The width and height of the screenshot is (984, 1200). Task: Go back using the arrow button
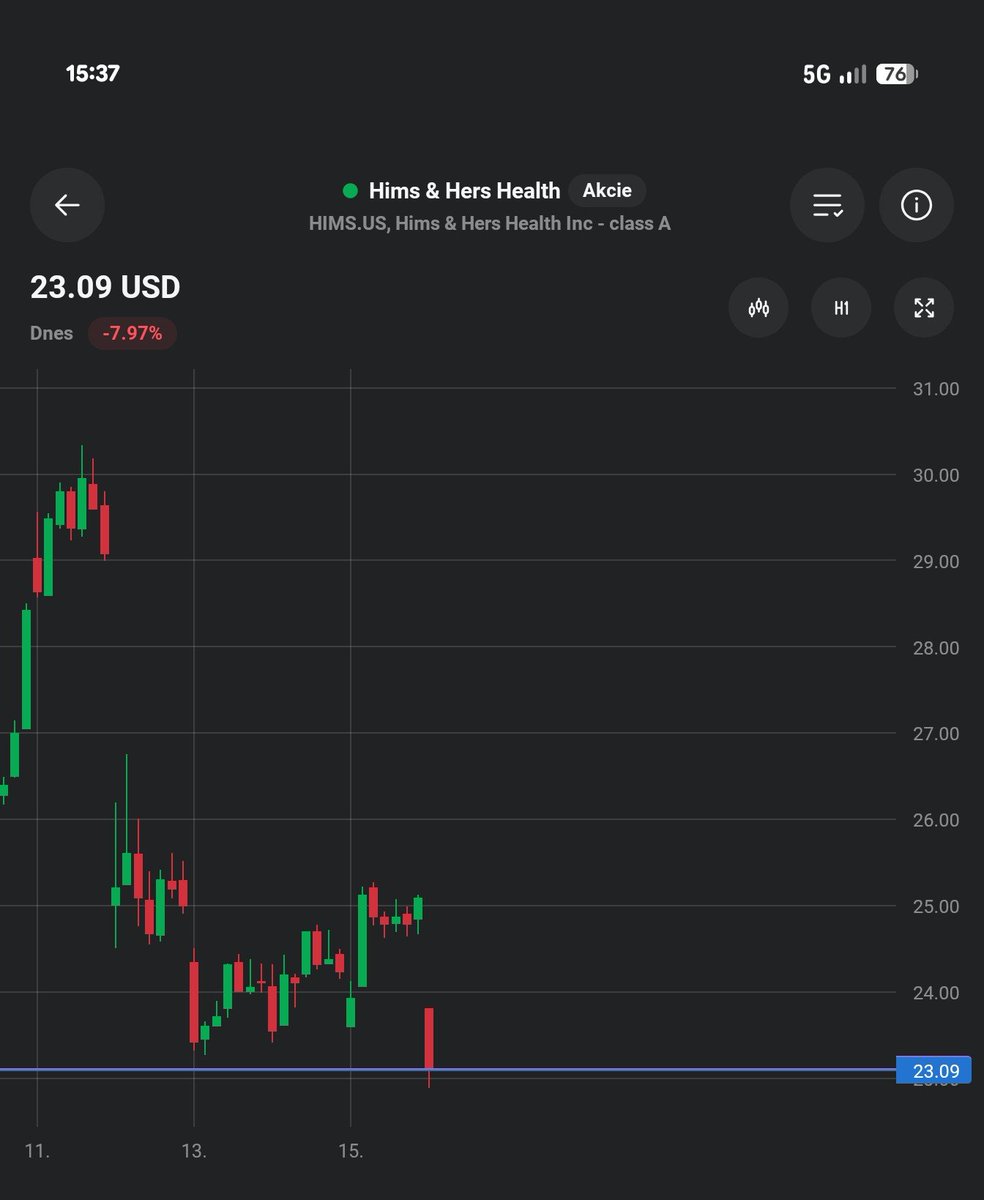(67, 205)
